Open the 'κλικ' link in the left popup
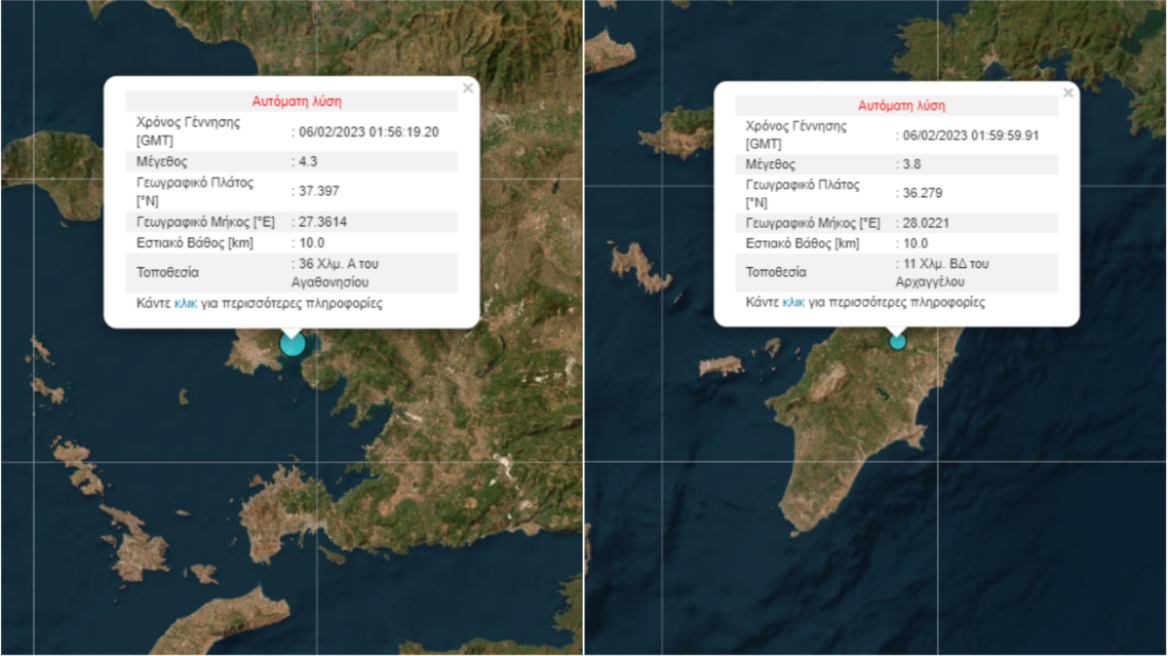This screenshot has height=656, width=1168. 185,303
